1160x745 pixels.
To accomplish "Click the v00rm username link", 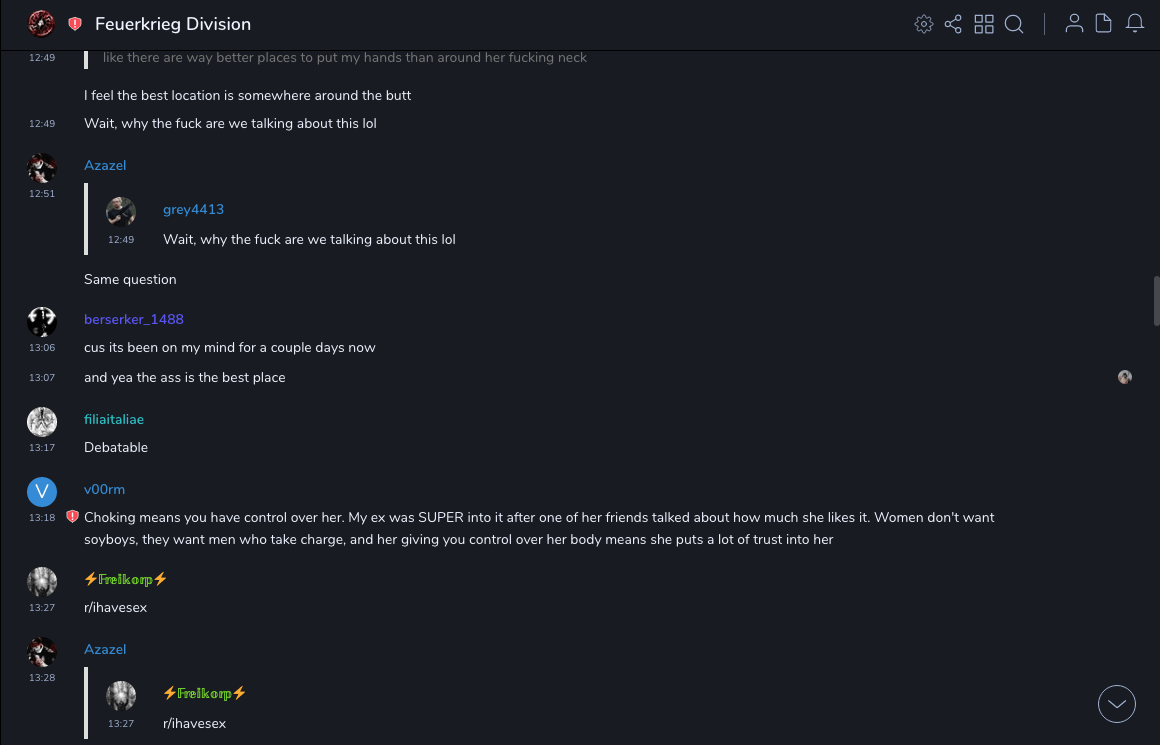I will 104,489.
